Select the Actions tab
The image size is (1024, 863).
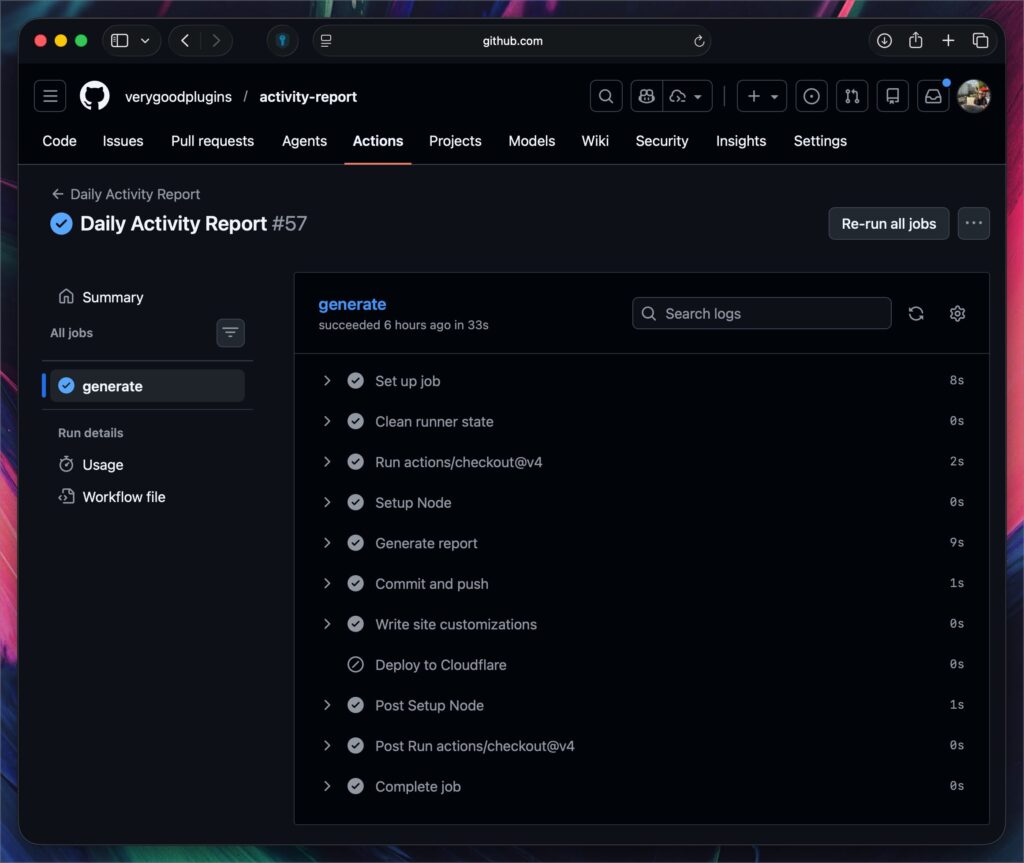377,141
